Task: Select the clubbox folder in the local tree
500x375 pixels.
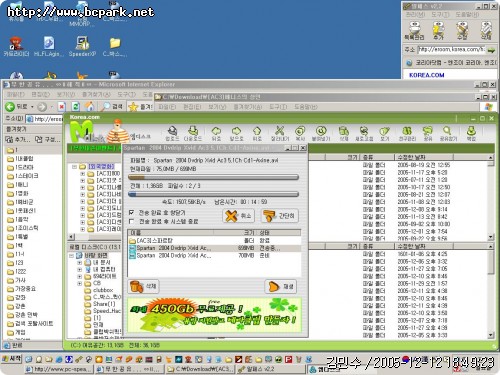Action: (x=103, y=290)
